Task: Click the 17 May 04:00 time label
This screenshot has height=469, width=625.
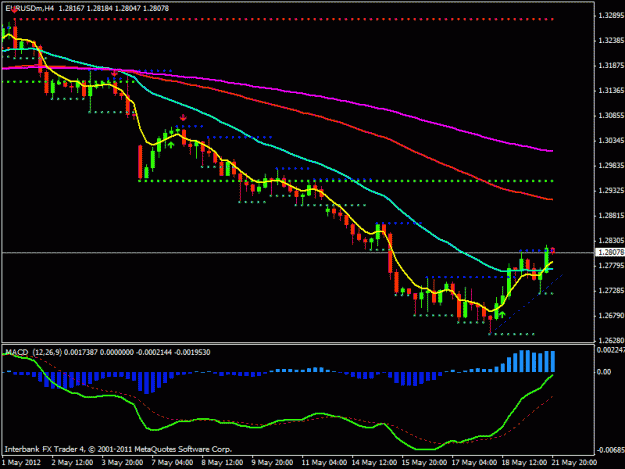Action: click(x=474, y=463)
